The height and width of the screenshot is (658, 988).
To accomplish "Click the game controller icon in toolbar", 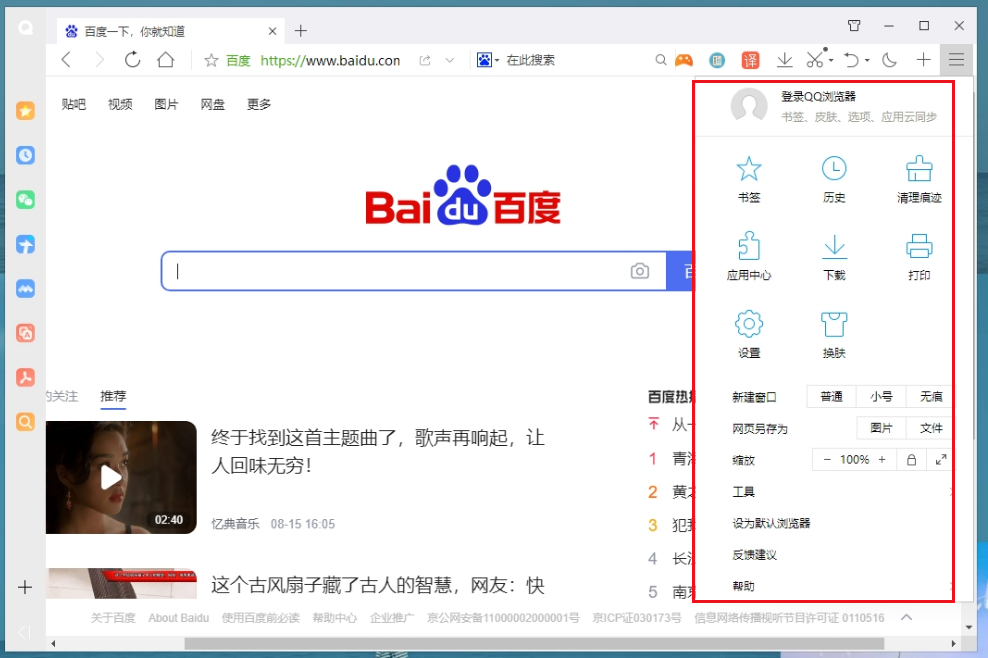I will (684, 60).
